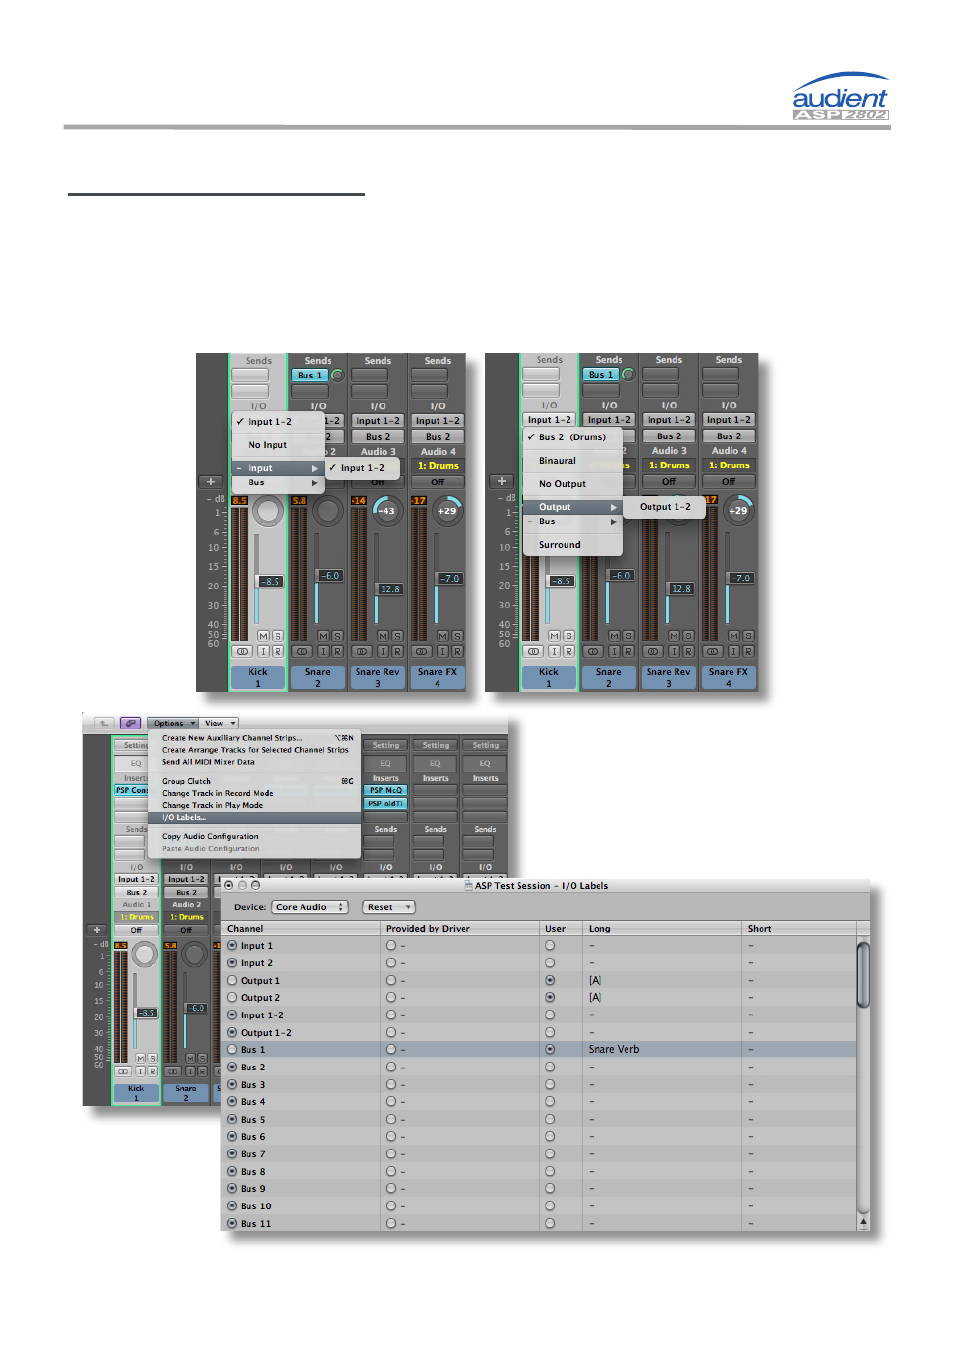The height and width of the screenshot is (1350, 954).
Task: Mute Snare Rev strip in Input-menu mixer
Action: pyautogui.click(x=383, y=636)
